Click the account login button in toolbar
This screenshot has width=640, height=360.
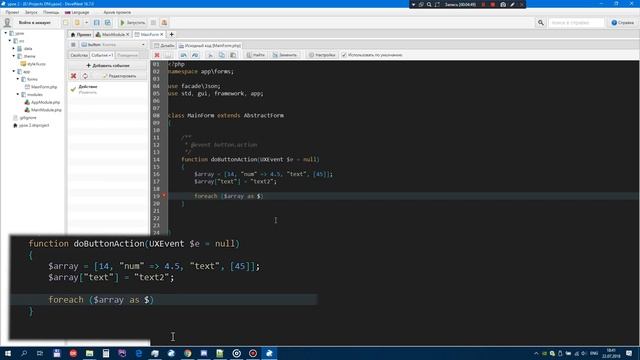coord(35,22)
